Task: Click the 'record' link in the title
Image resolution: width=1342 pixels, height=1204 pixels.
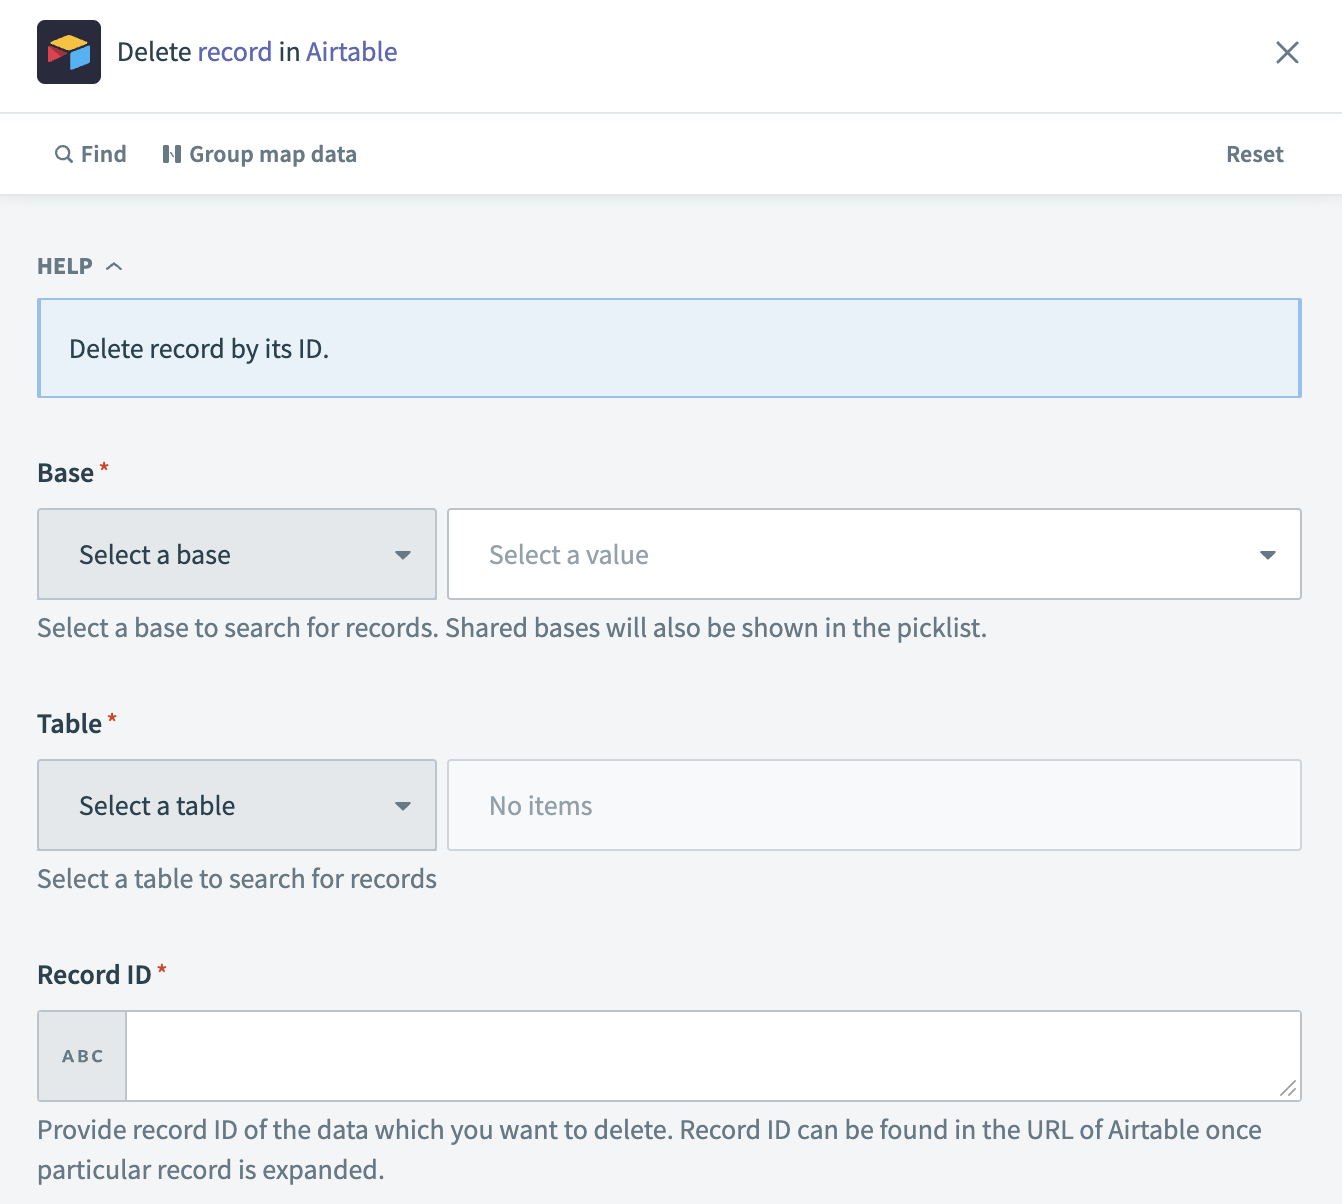Action: pyautogui.click(x=235, y=52)
